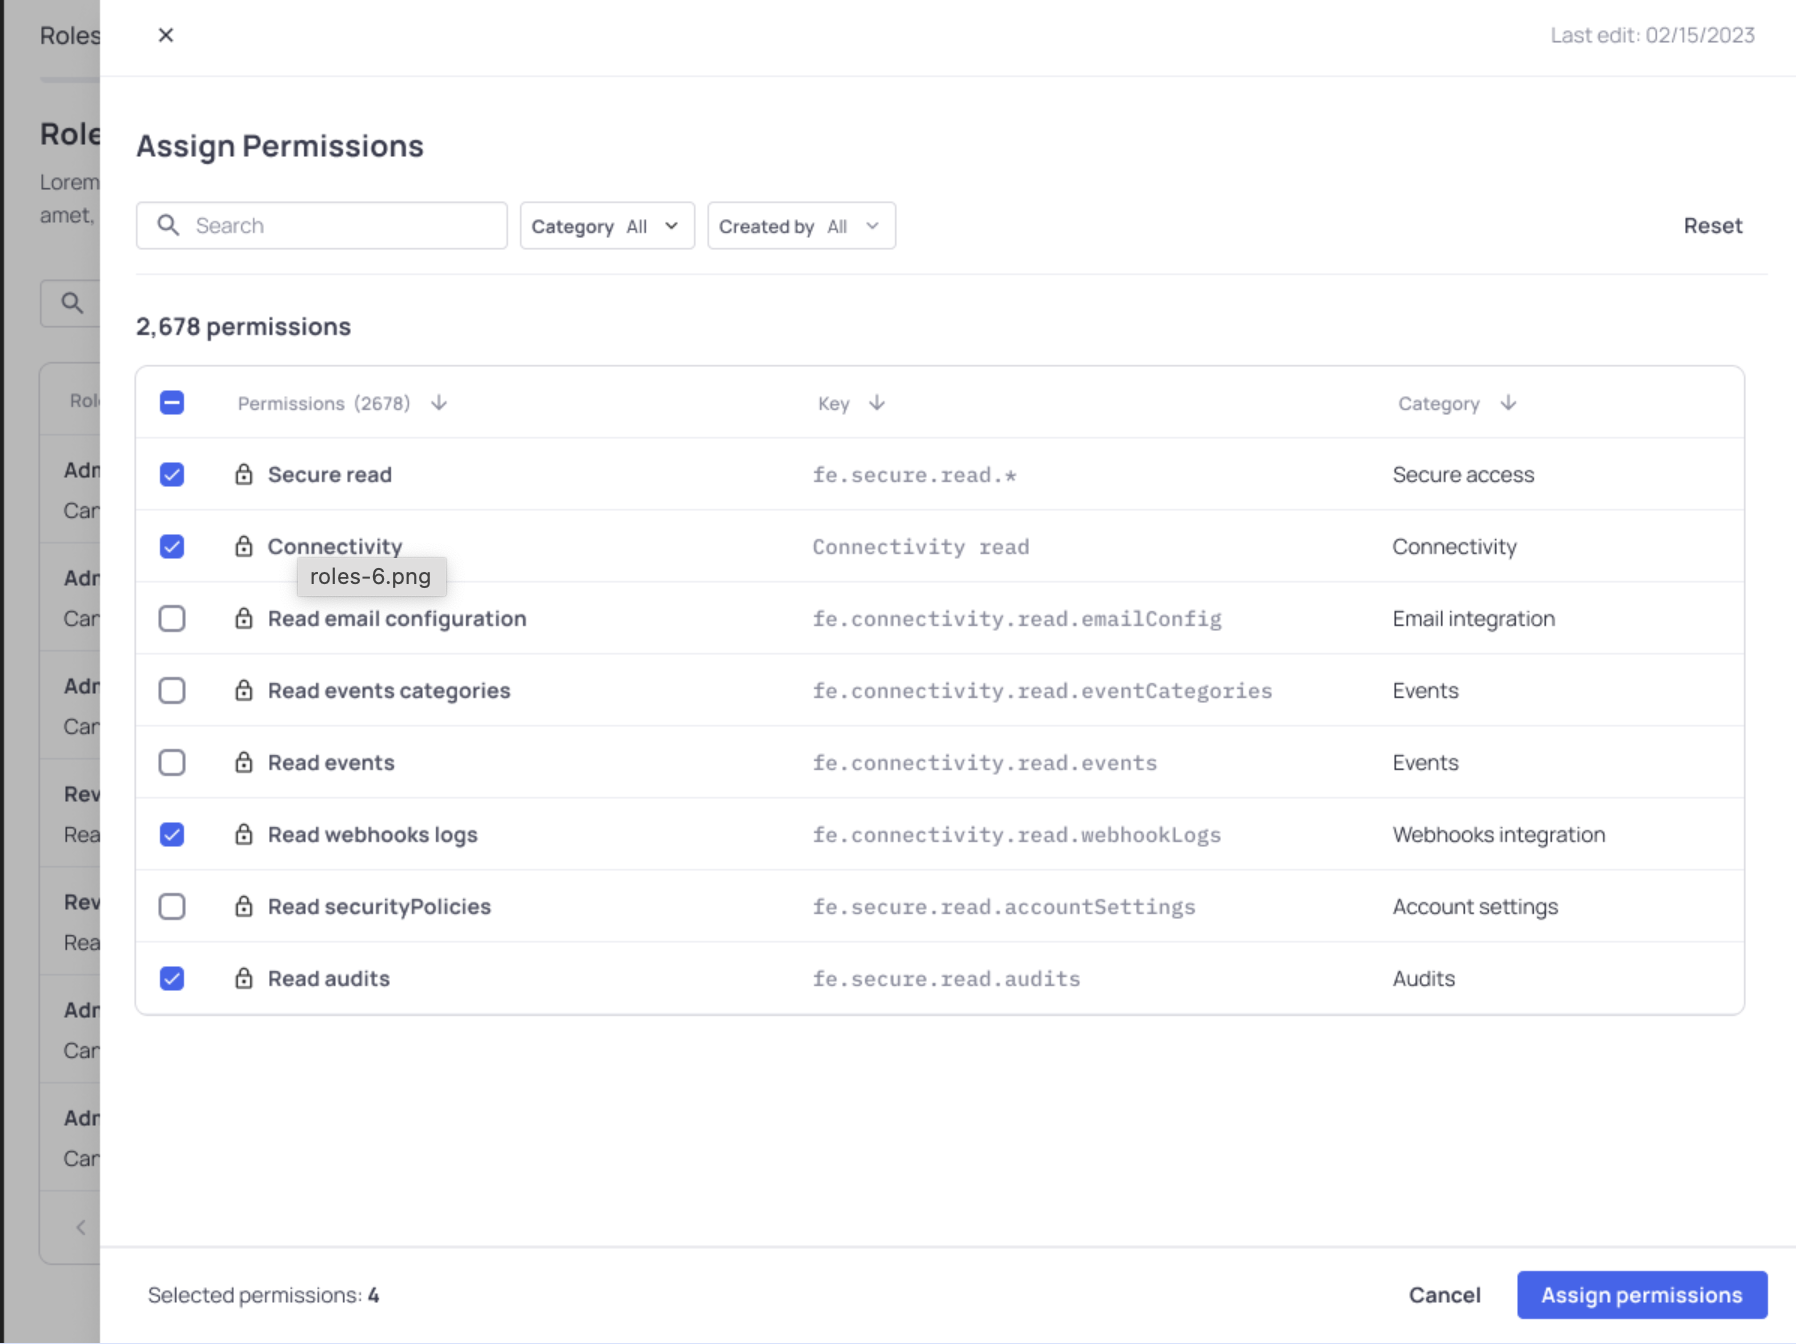Click the Read events categories permission name
Screen dimensions: 1796x1344
pyautogui.click(x=389, y=690)
